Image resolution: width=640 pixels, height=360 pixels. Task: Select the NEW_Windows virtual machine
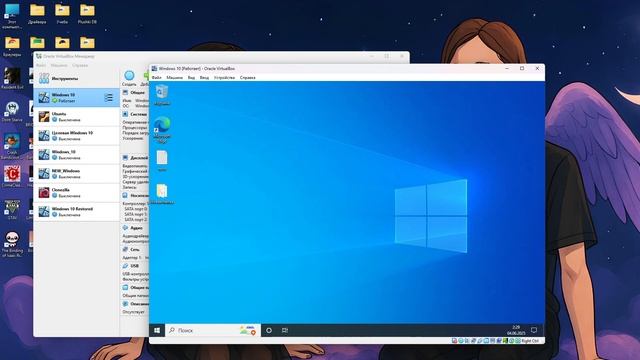(77, 174)
